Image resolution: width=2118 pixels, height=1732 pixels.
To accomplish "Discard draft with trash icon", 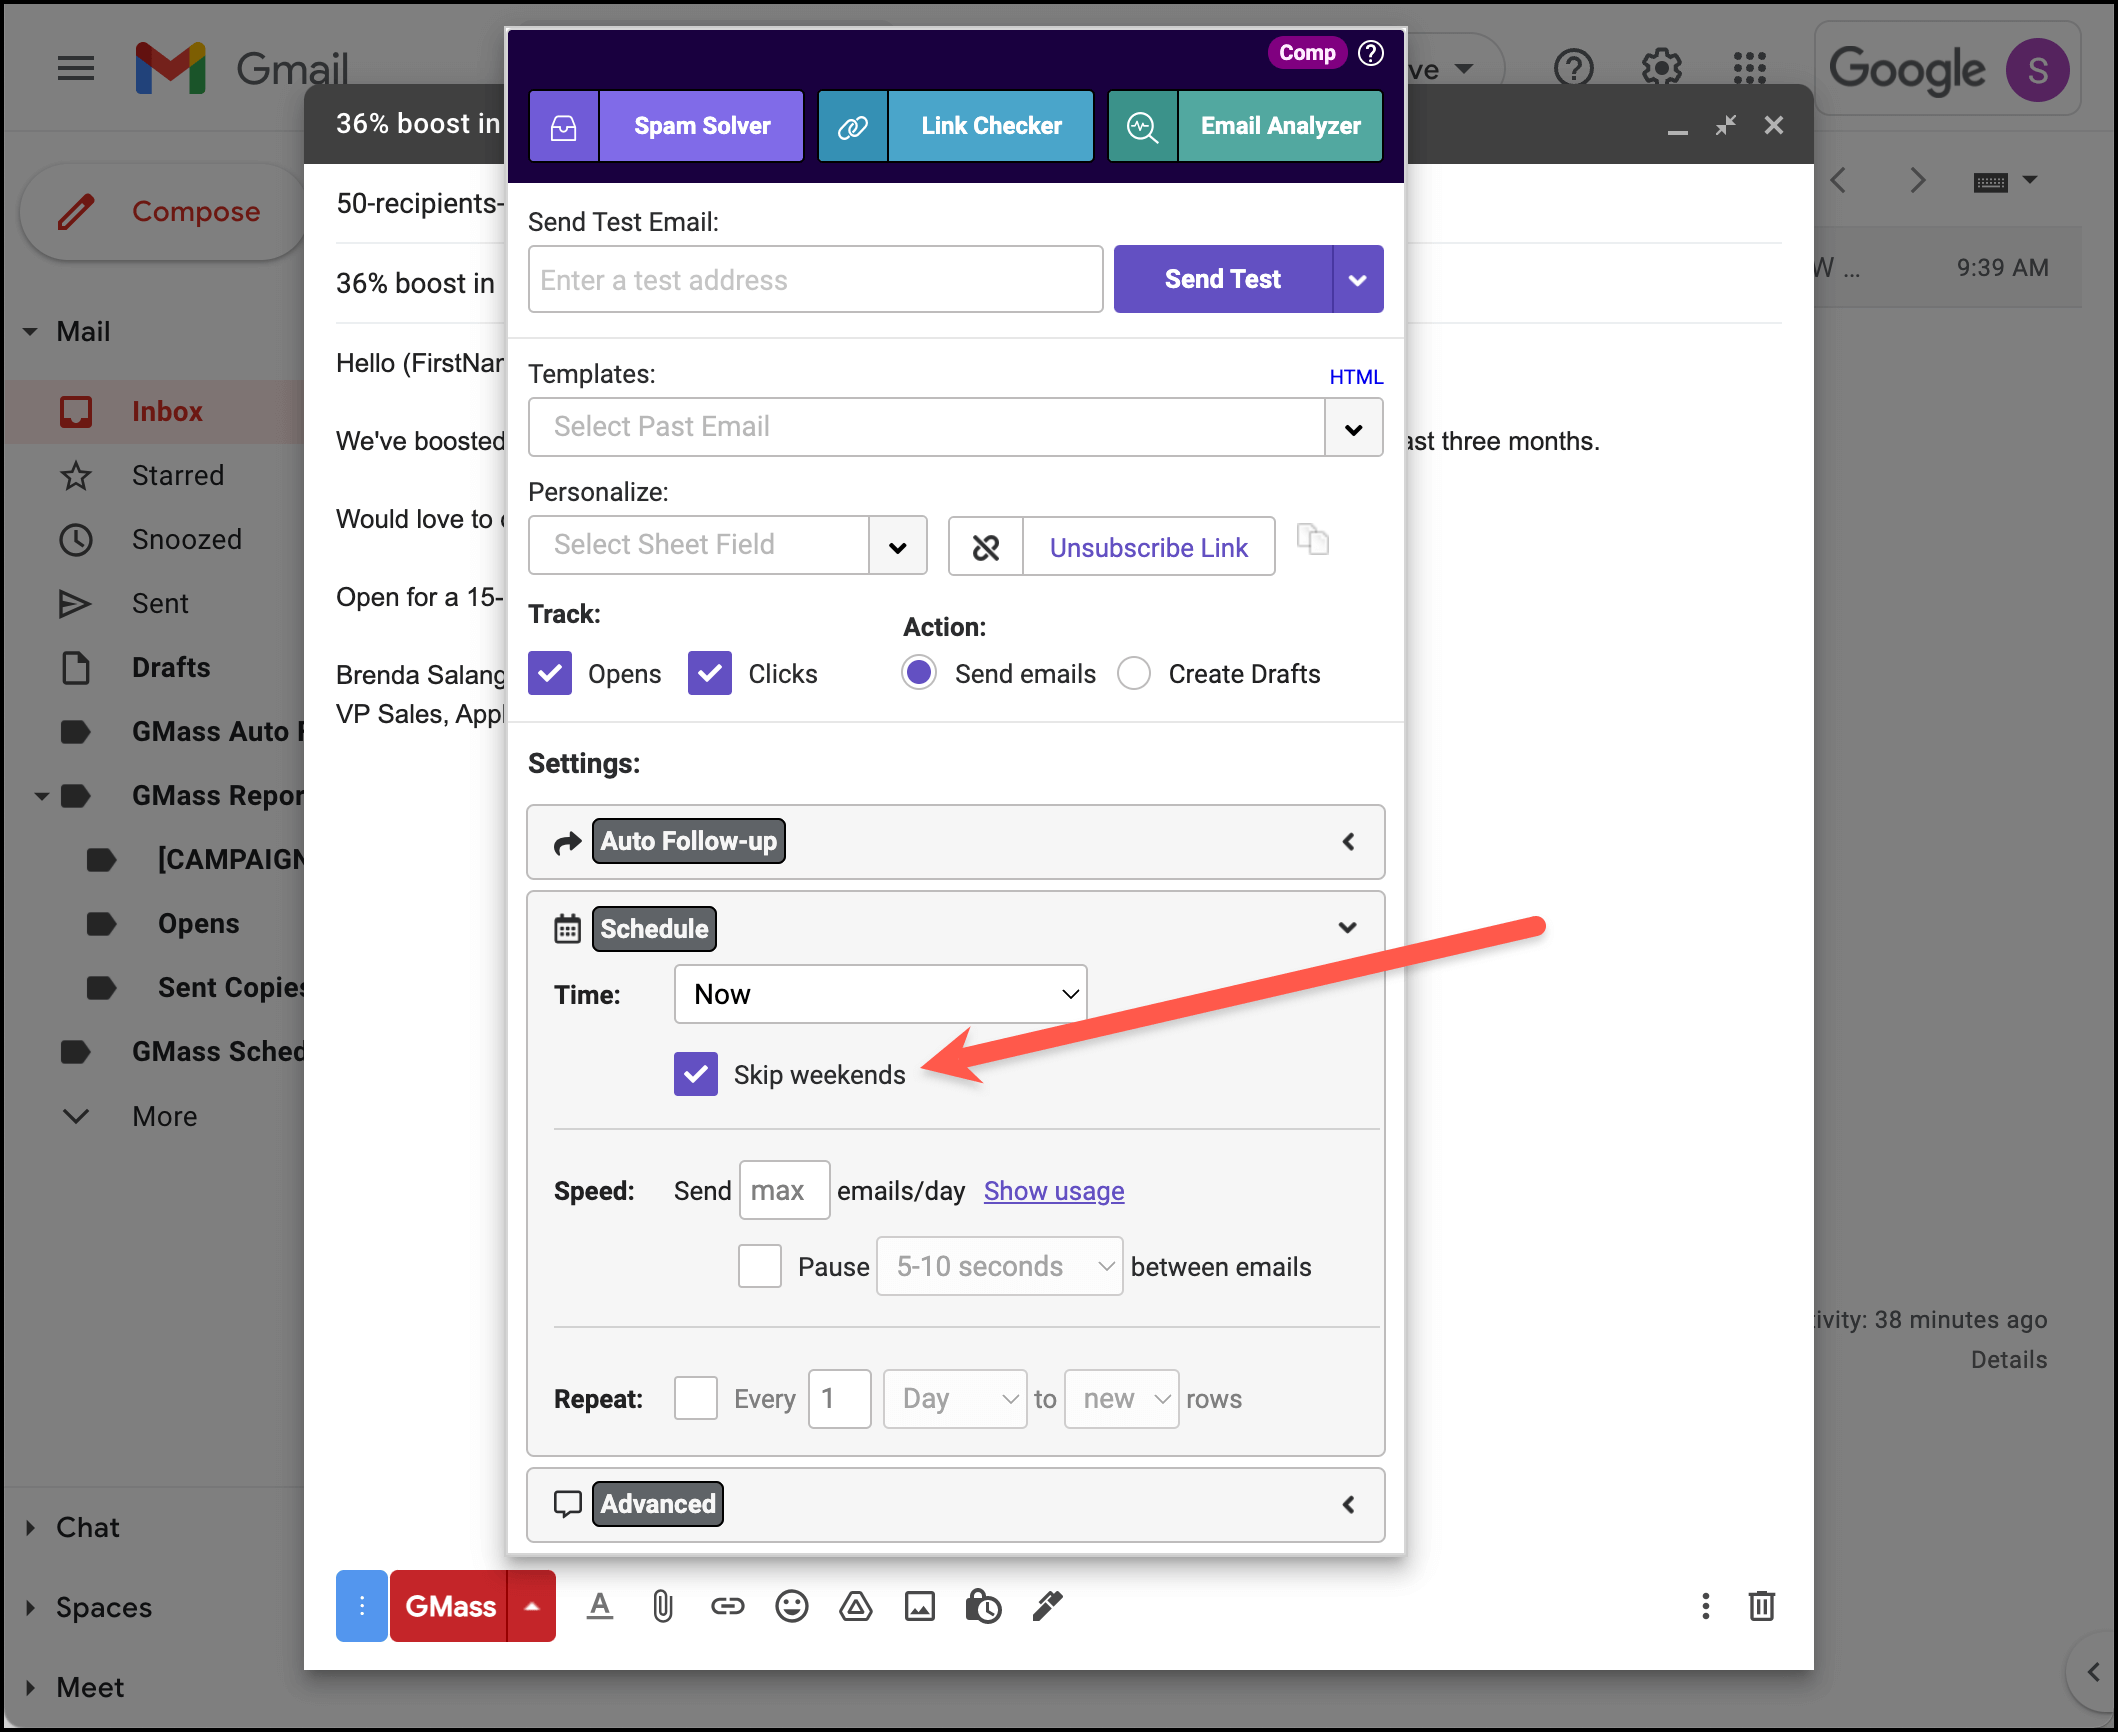I will [x=1761, y=1606].
